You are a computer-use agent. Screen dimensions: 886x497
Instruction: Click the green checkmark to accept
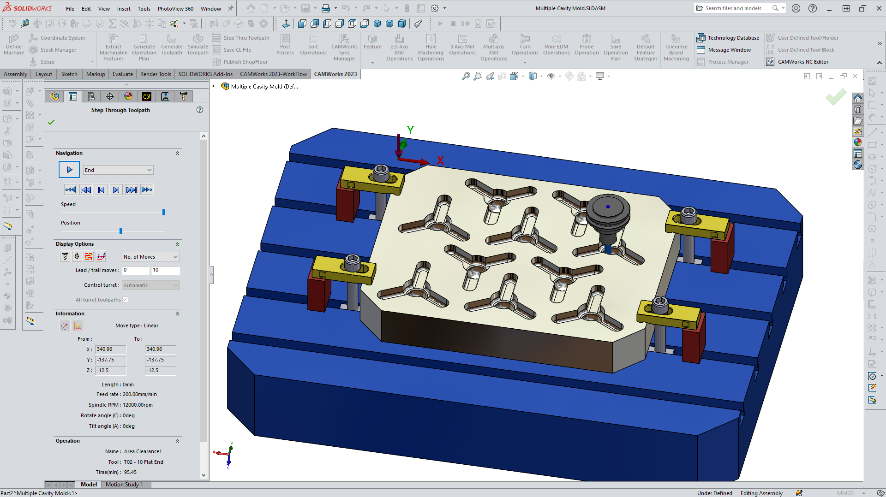(x=51, y=122)
